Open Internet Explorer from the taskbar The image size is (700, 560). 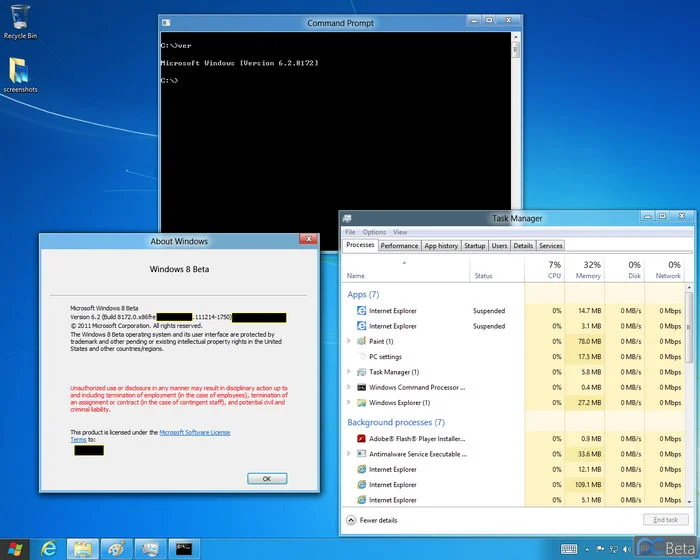click(x=48, y=548)
